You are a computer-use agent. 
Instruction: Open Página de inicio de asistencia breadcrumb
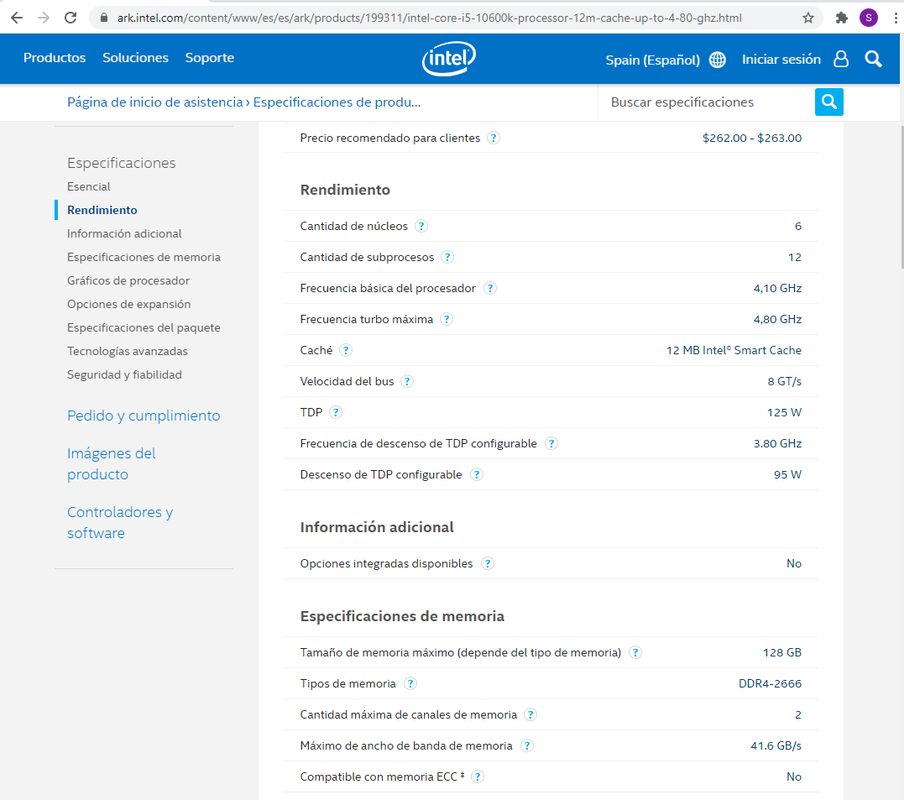[155, 102]
